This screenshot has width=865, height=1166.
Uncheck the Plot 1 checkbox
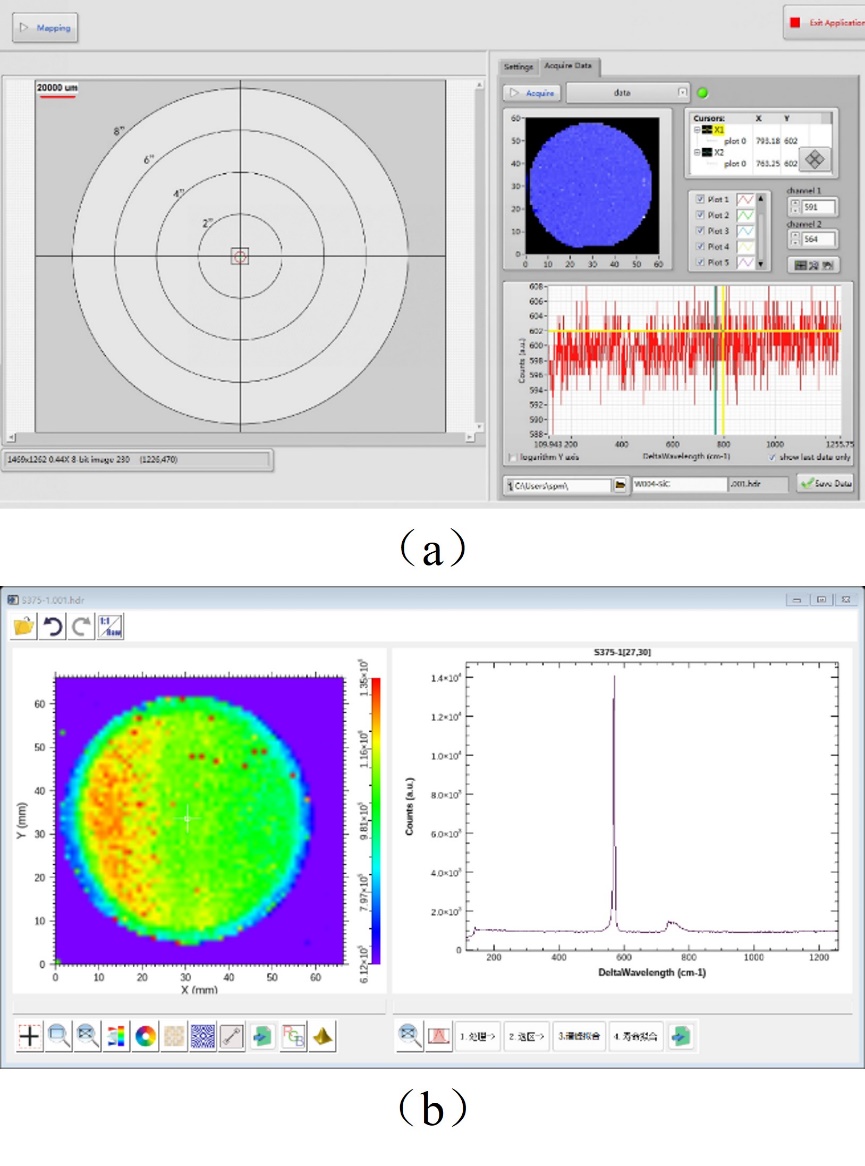coord(698,199)
